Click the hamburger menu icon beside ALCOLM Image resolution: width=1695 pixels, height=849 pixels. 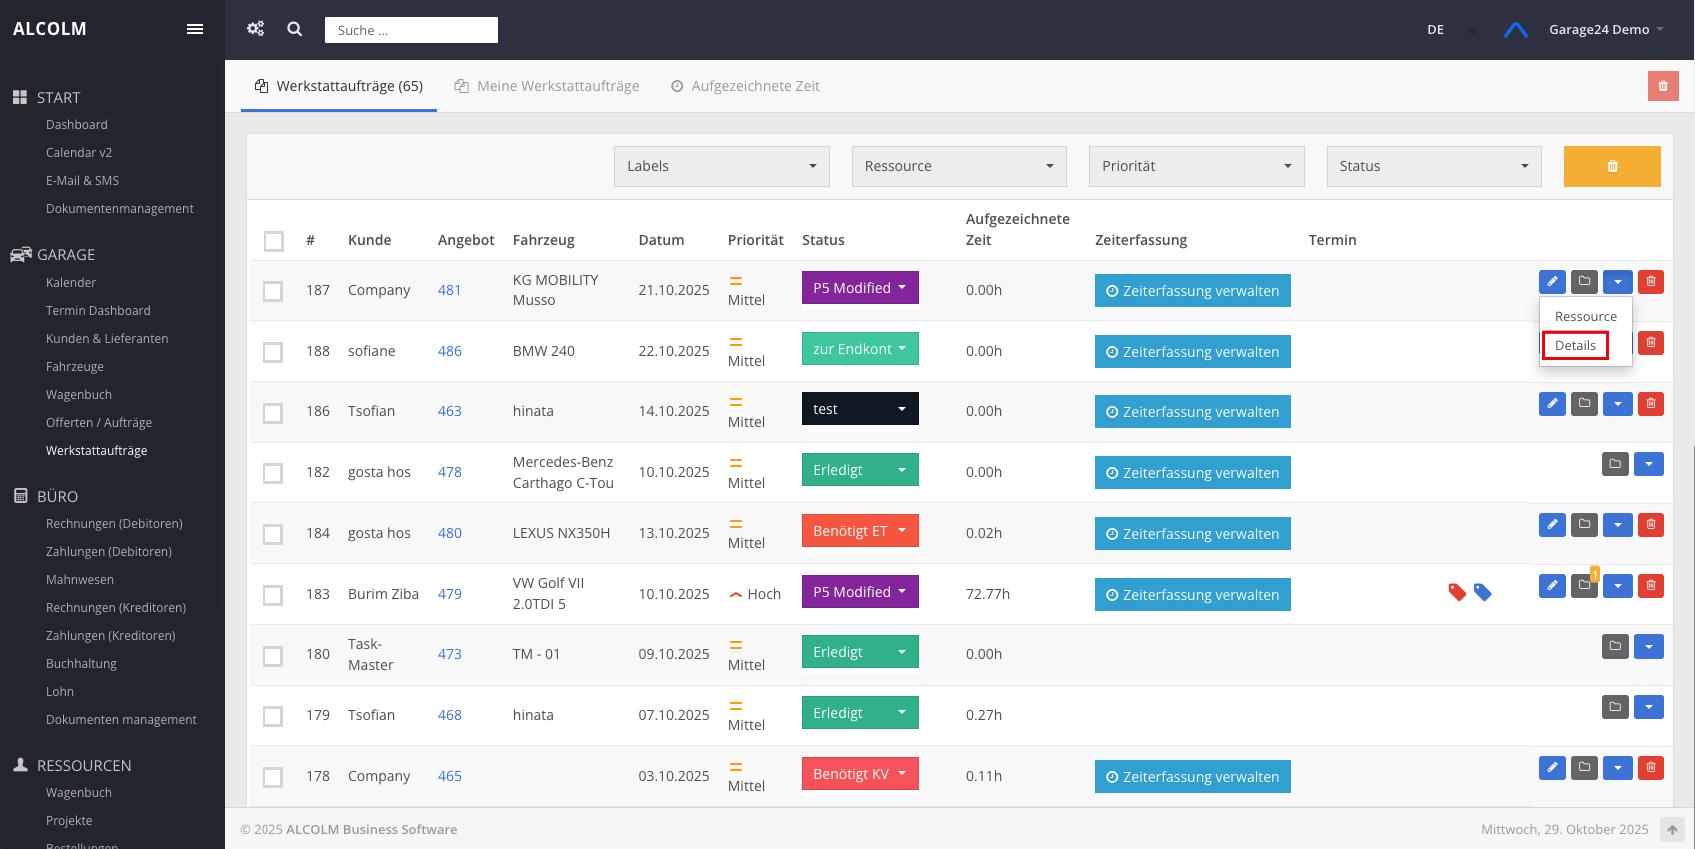[x=195, y=29]
